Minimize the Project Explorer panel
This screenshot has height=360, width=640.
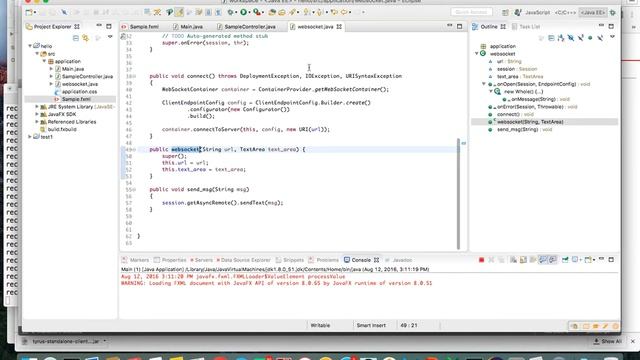point(99,26)
